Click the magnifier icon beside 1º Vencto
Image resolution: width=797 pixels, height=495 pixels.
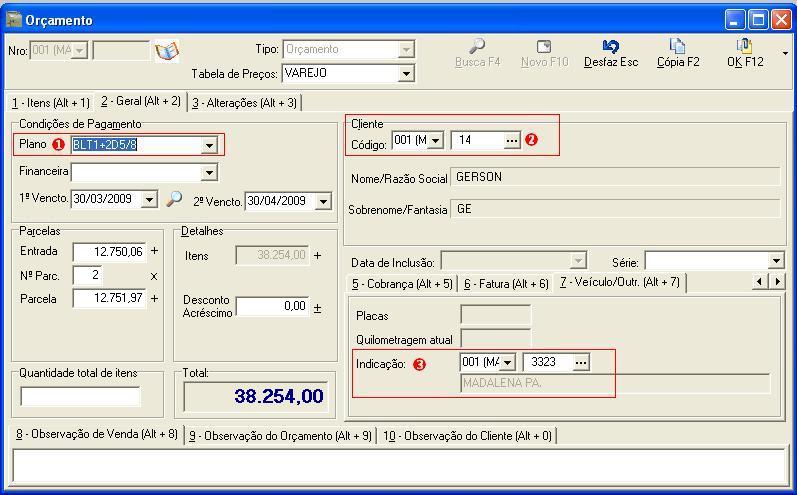[x=174, y=200]
